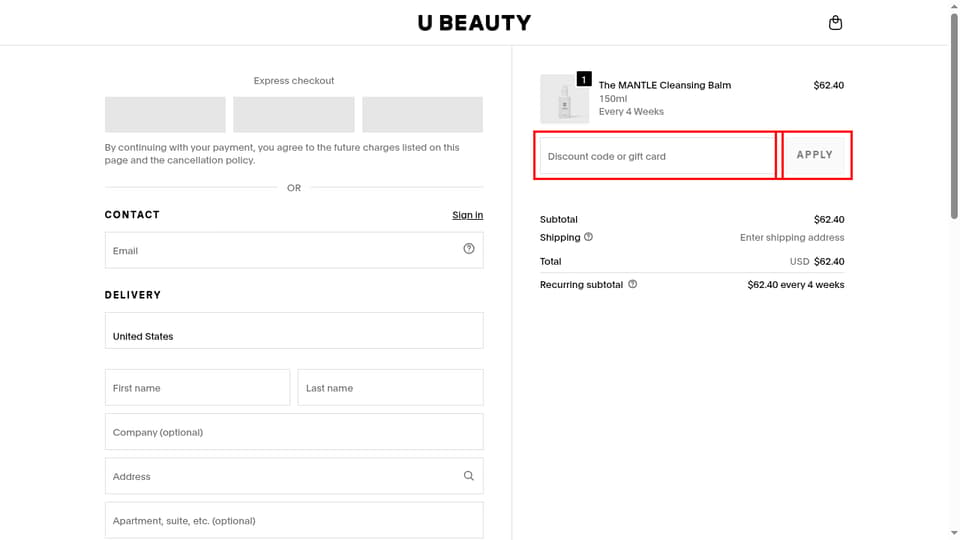Click into the Email field
The height and width of the screenshot is (540, 960).
(294, 250)
